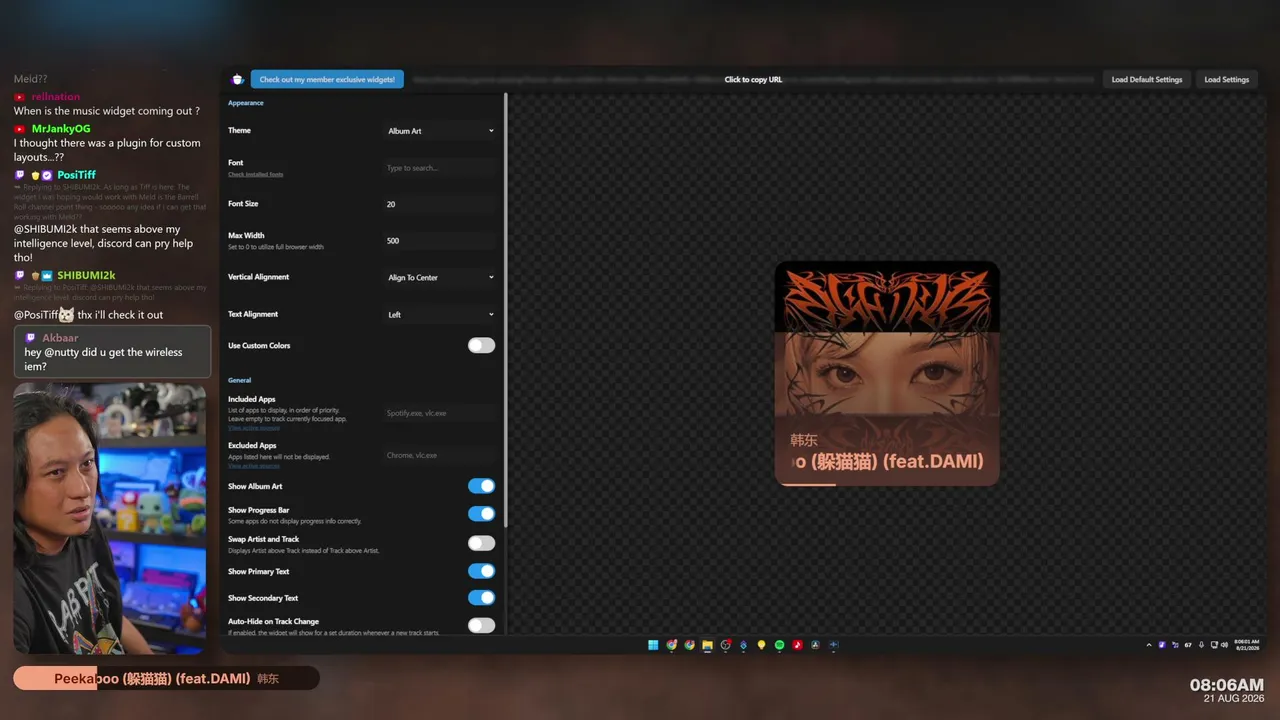1280x720 pixels.
Task: Click the Twitch icon beside PosiTiff
Action: (20, 175)
